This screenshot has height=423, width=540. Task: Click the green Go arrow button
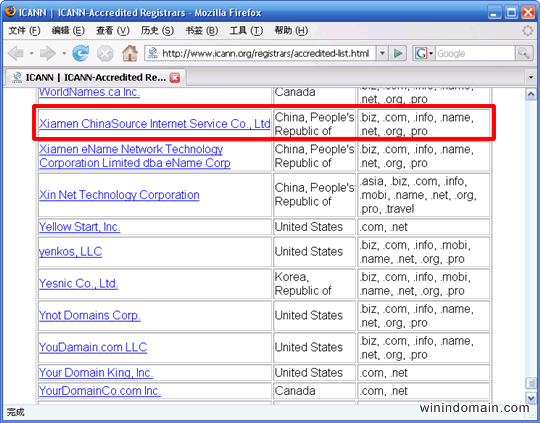398,53
